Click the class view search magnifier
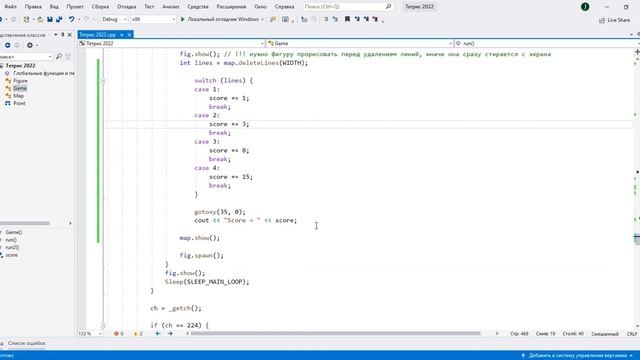This screenshot has width=640, height=360. tap(59, 56)
